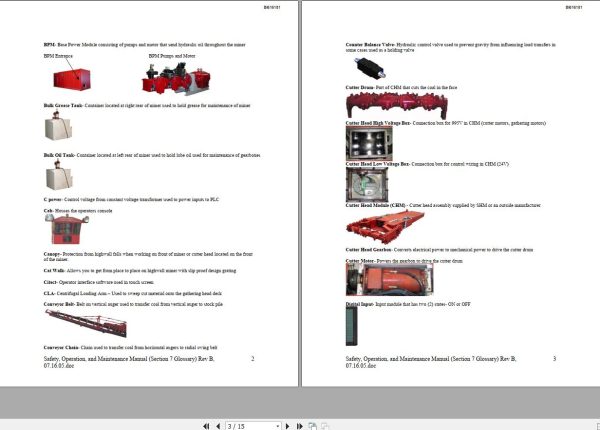Click the 'CLA' glossary term

(x=49, y=293)
